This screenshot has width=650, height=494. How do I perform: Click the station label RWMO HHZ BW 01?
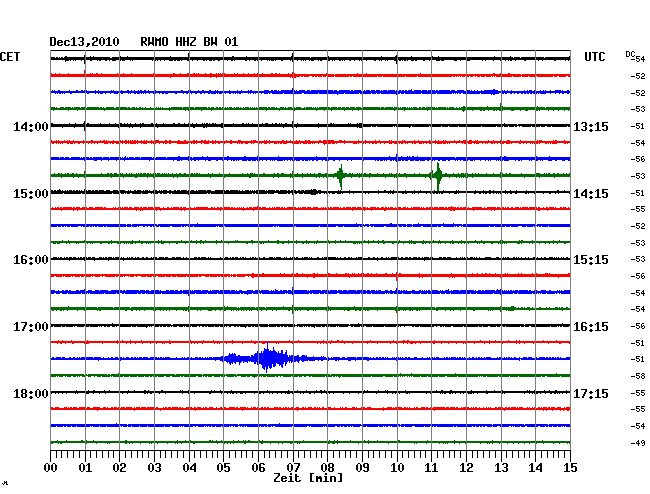click(189, 42)
